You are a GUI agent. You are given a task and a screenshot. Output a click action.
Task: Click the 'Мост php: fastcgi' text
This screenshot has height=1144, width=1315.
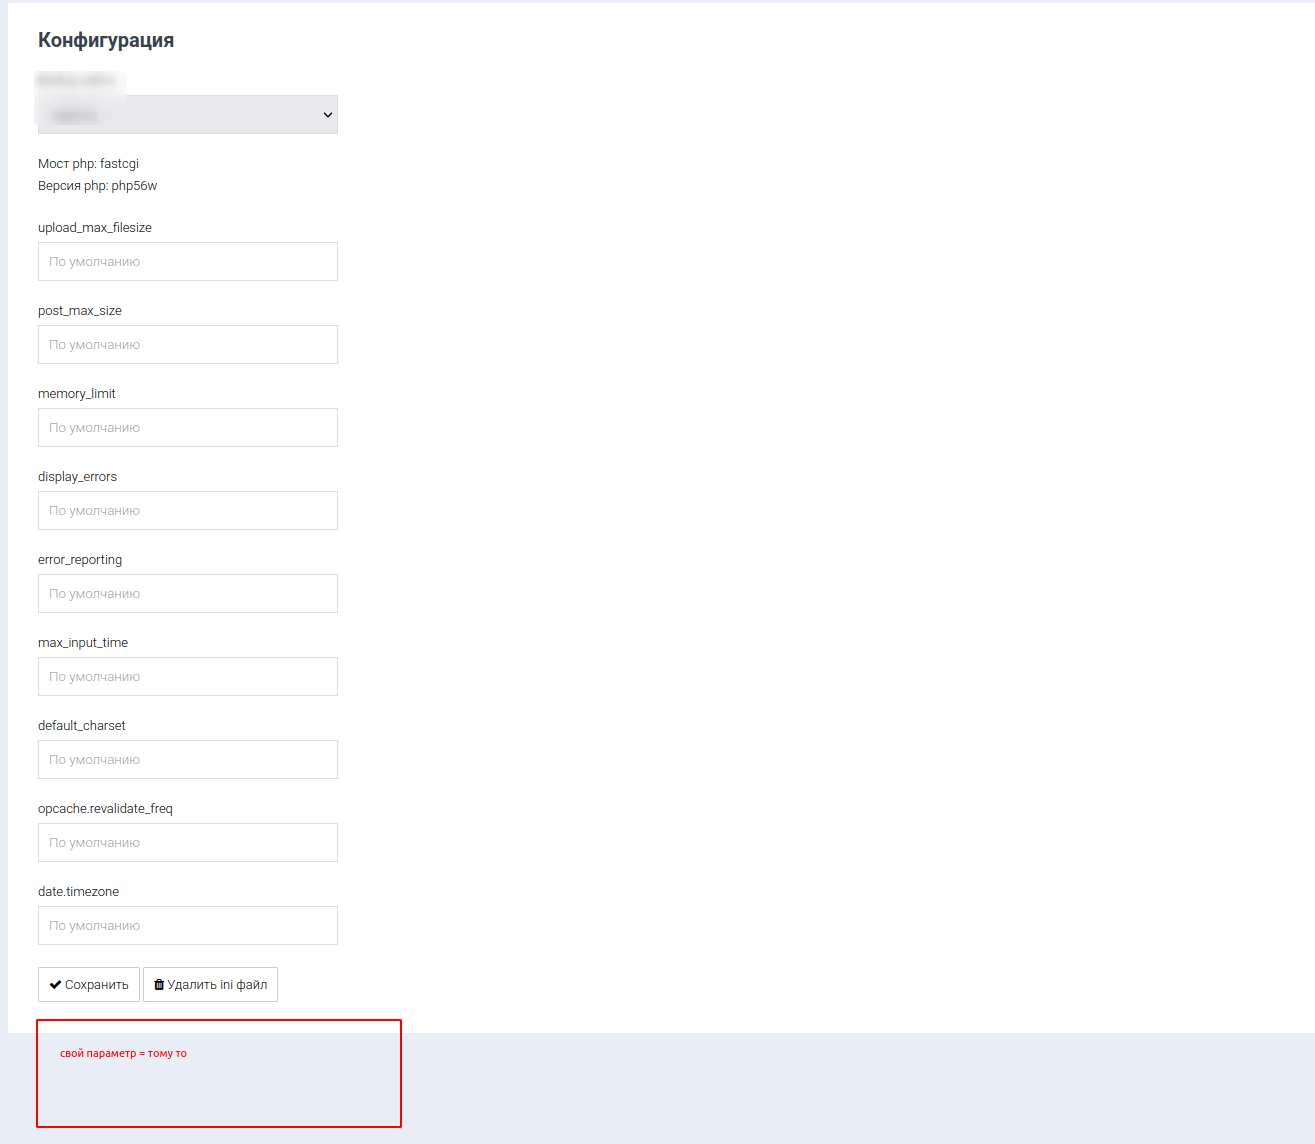tap(88, 164)
